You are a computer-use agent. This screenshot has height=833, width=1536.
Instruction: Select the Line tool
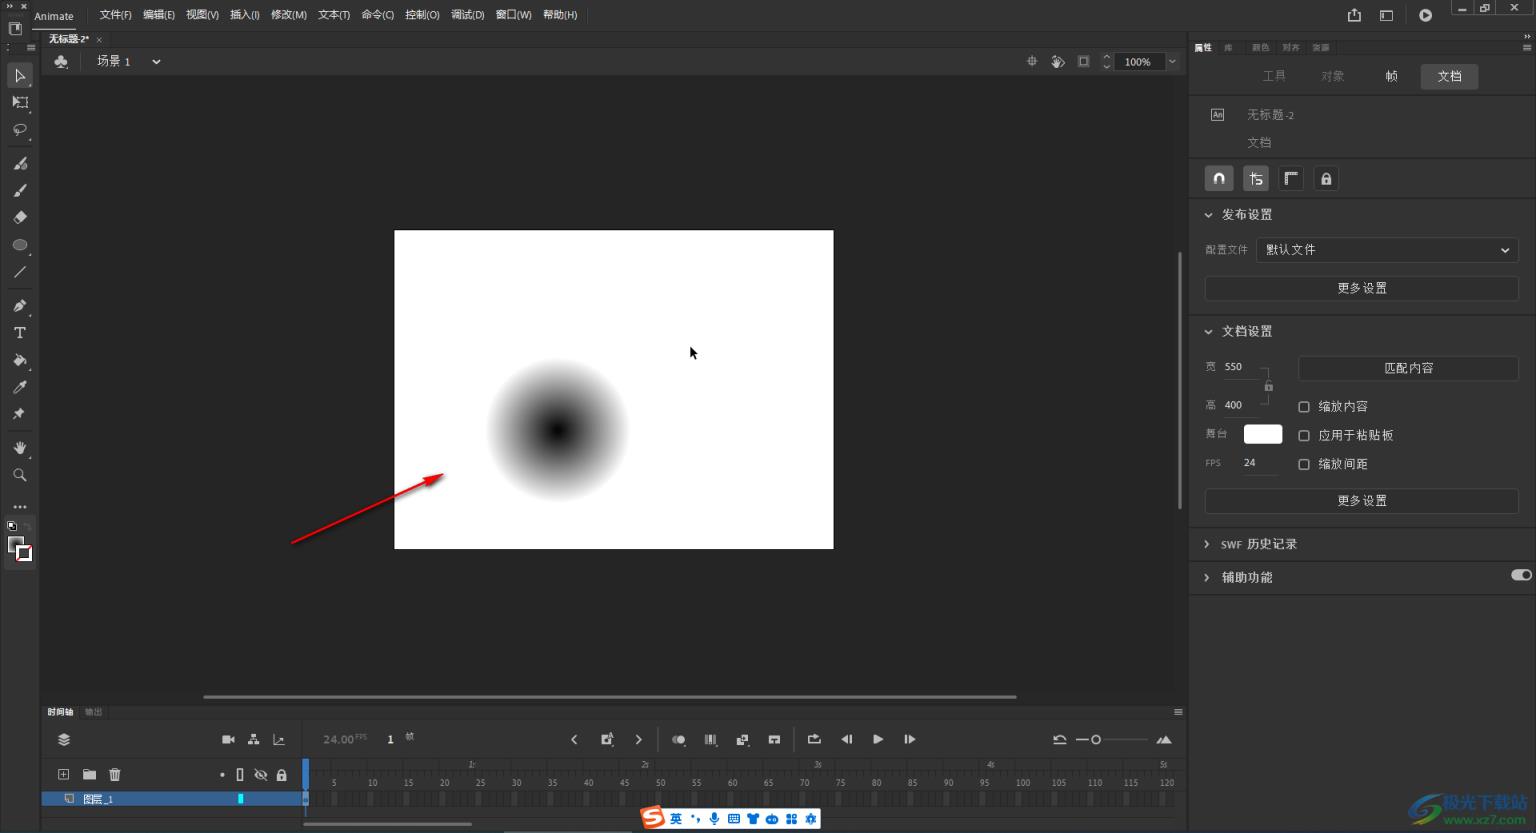[20, 272]
